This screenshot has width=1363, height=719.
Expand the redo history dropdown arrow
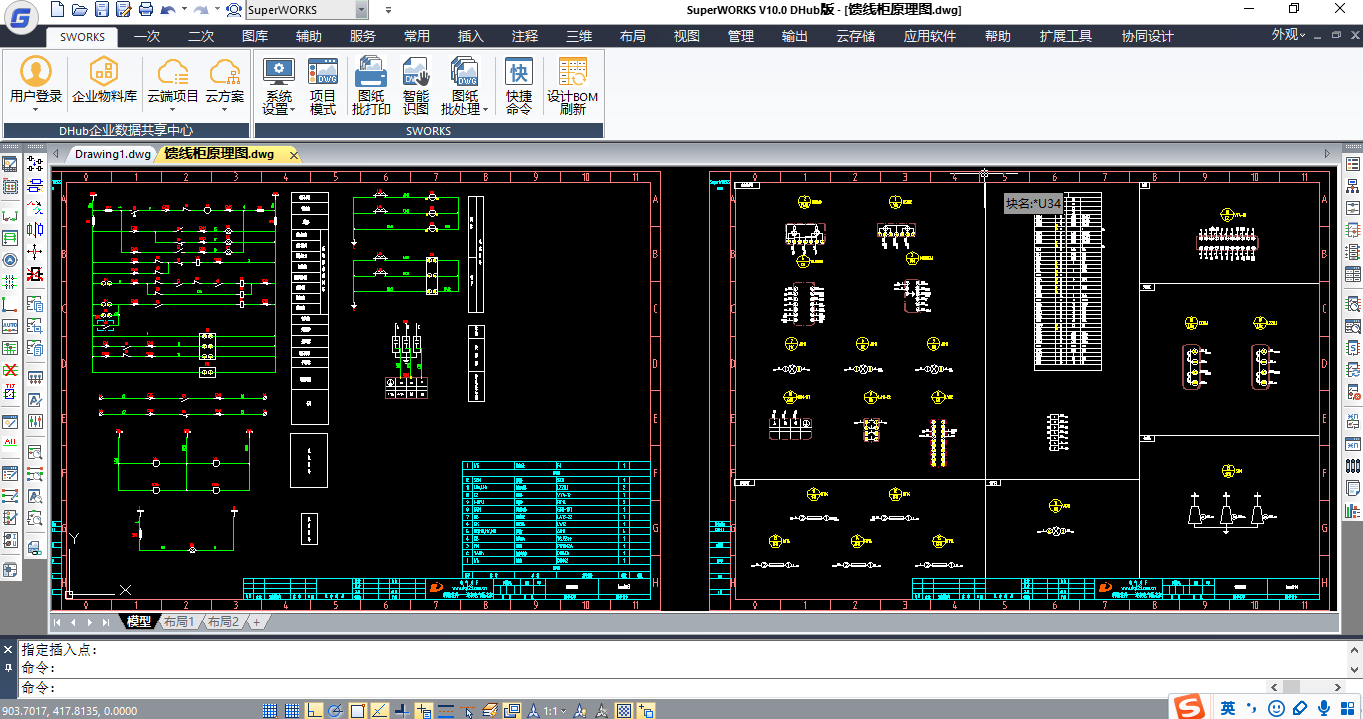coord(217,10)
